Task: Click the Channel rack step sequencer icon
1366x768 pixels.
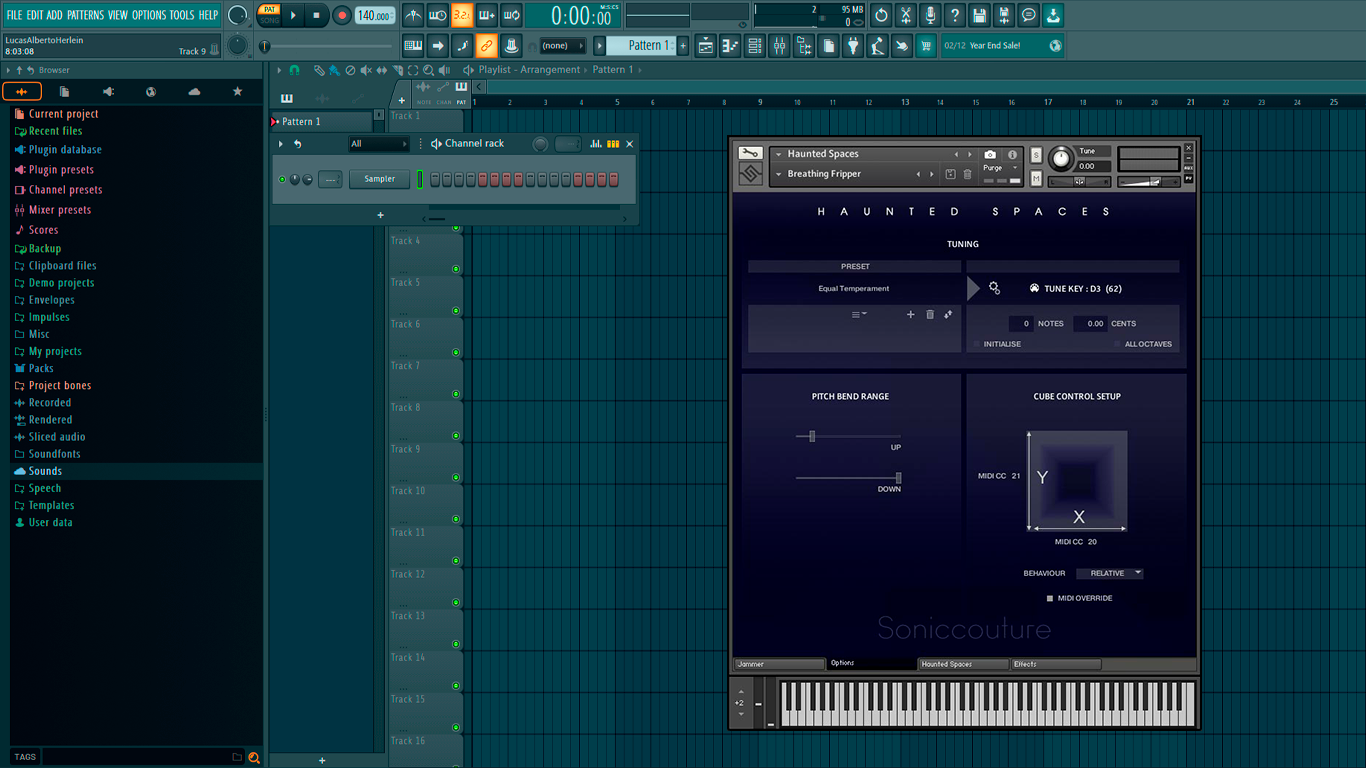Action: tap(613, 144)
